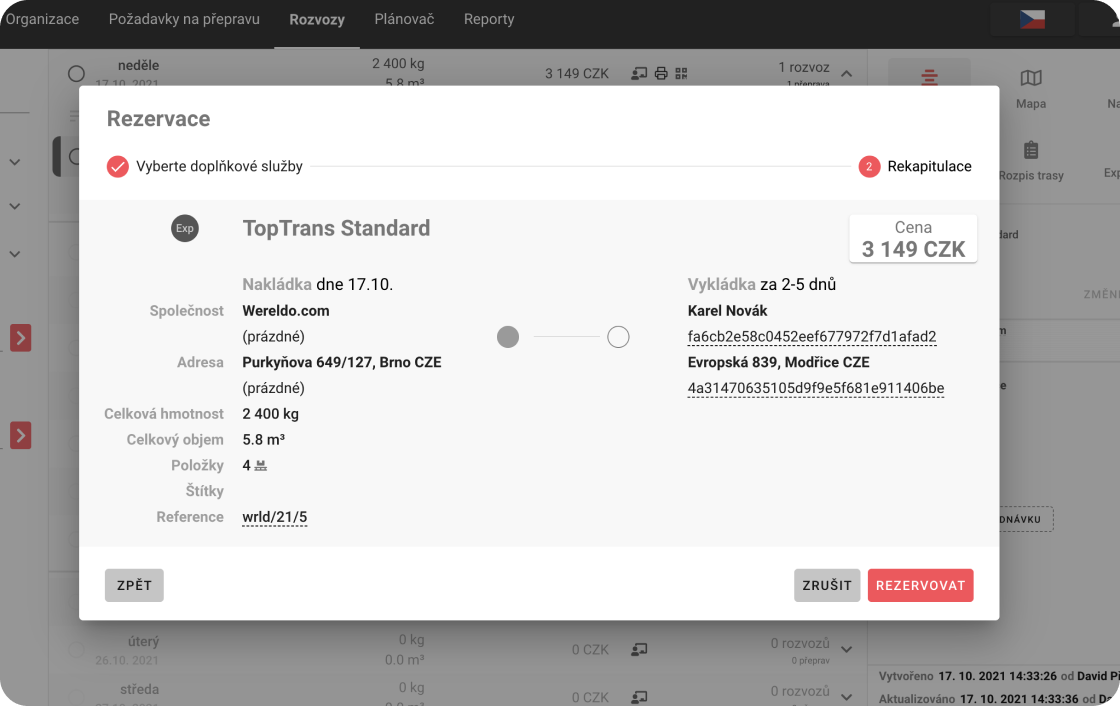The height and width of the screenshot is (706, 1120).
Task: Select the úterý row radio button
Action: [x=76, y=650]
